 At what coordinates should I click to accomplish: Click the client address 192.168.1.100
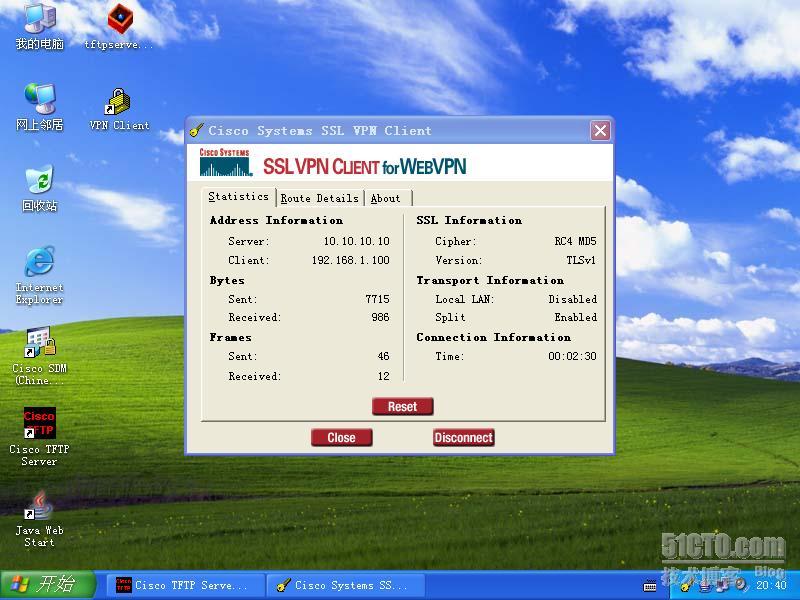coord(351,260)
